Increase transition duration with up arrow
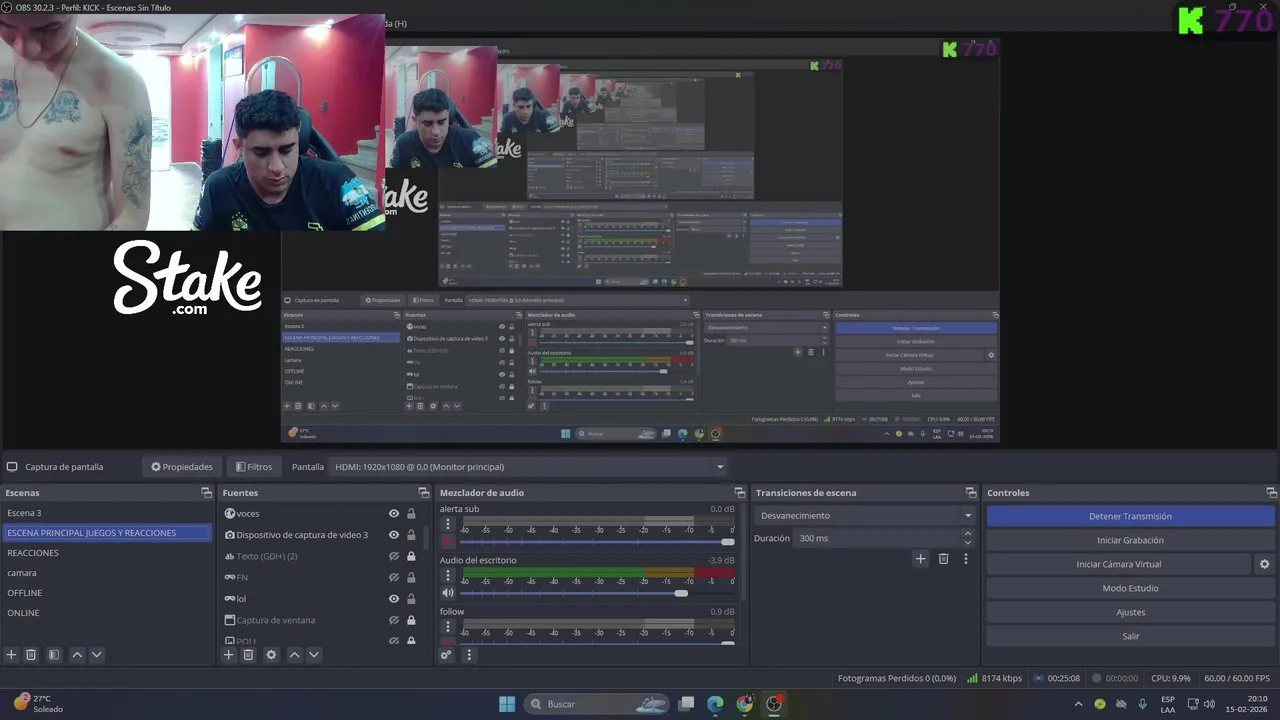 967,534
